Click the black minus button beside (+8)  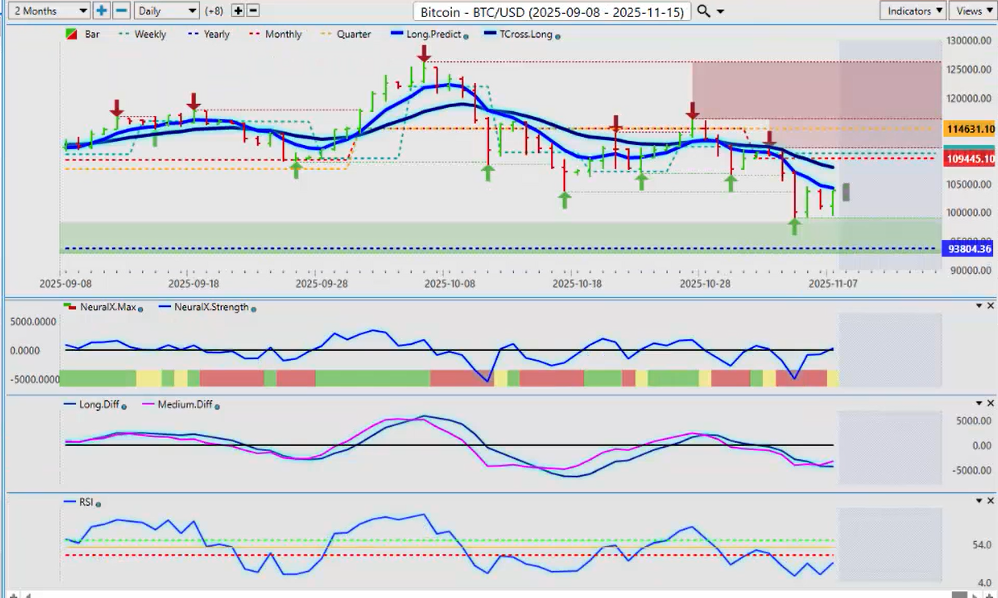tap(253, 11)
